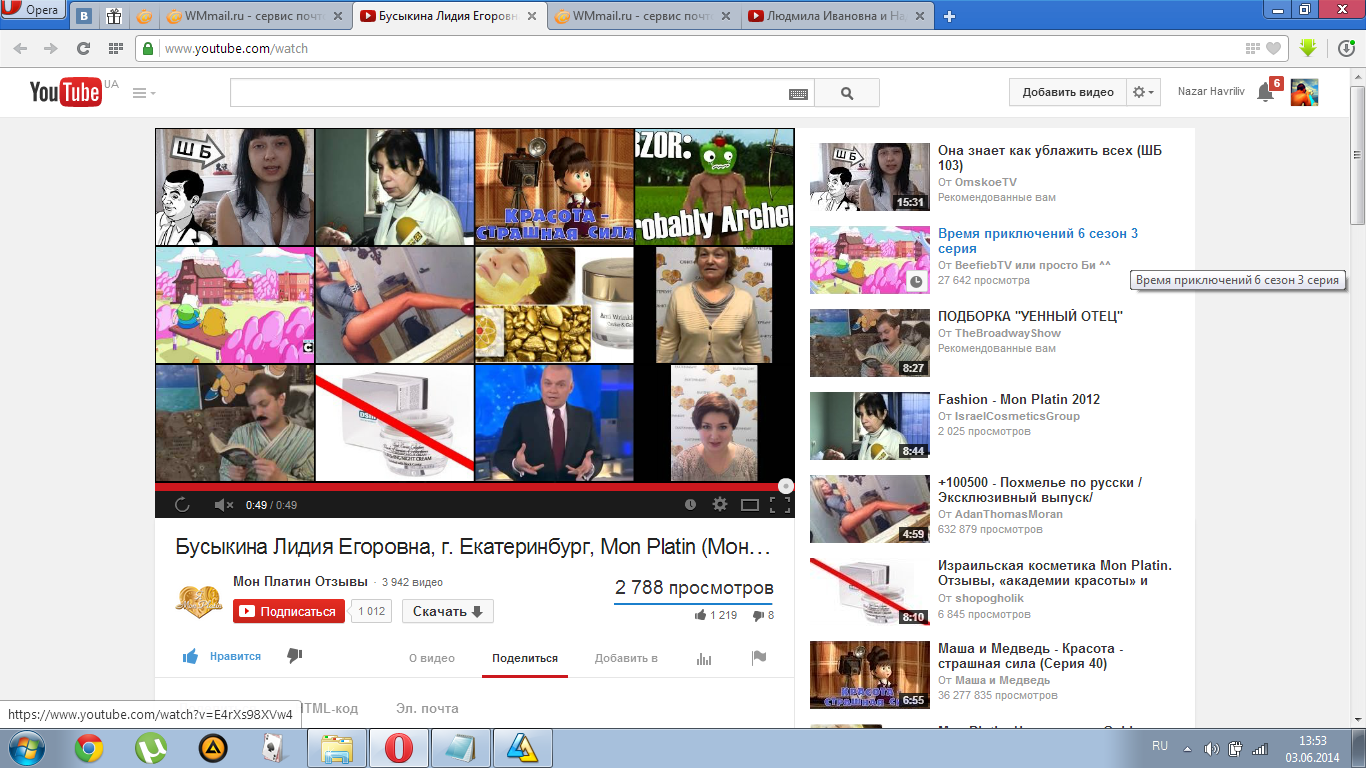Screen dimensions: 1366x768
Task: Open the Kiselev news anchor end-screen thumbnail
Action: (554, 423)
